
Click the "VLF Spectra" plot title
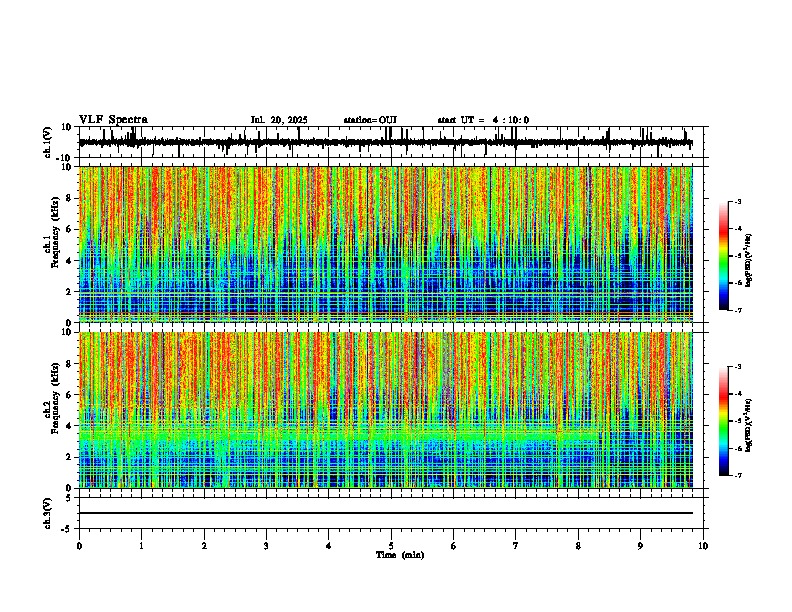pyautogui.click(x=113, y=120)
